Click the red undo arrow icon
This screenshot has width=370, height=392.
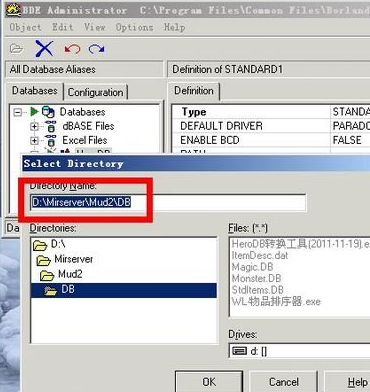pyautogui.click(x=72, y=49)
